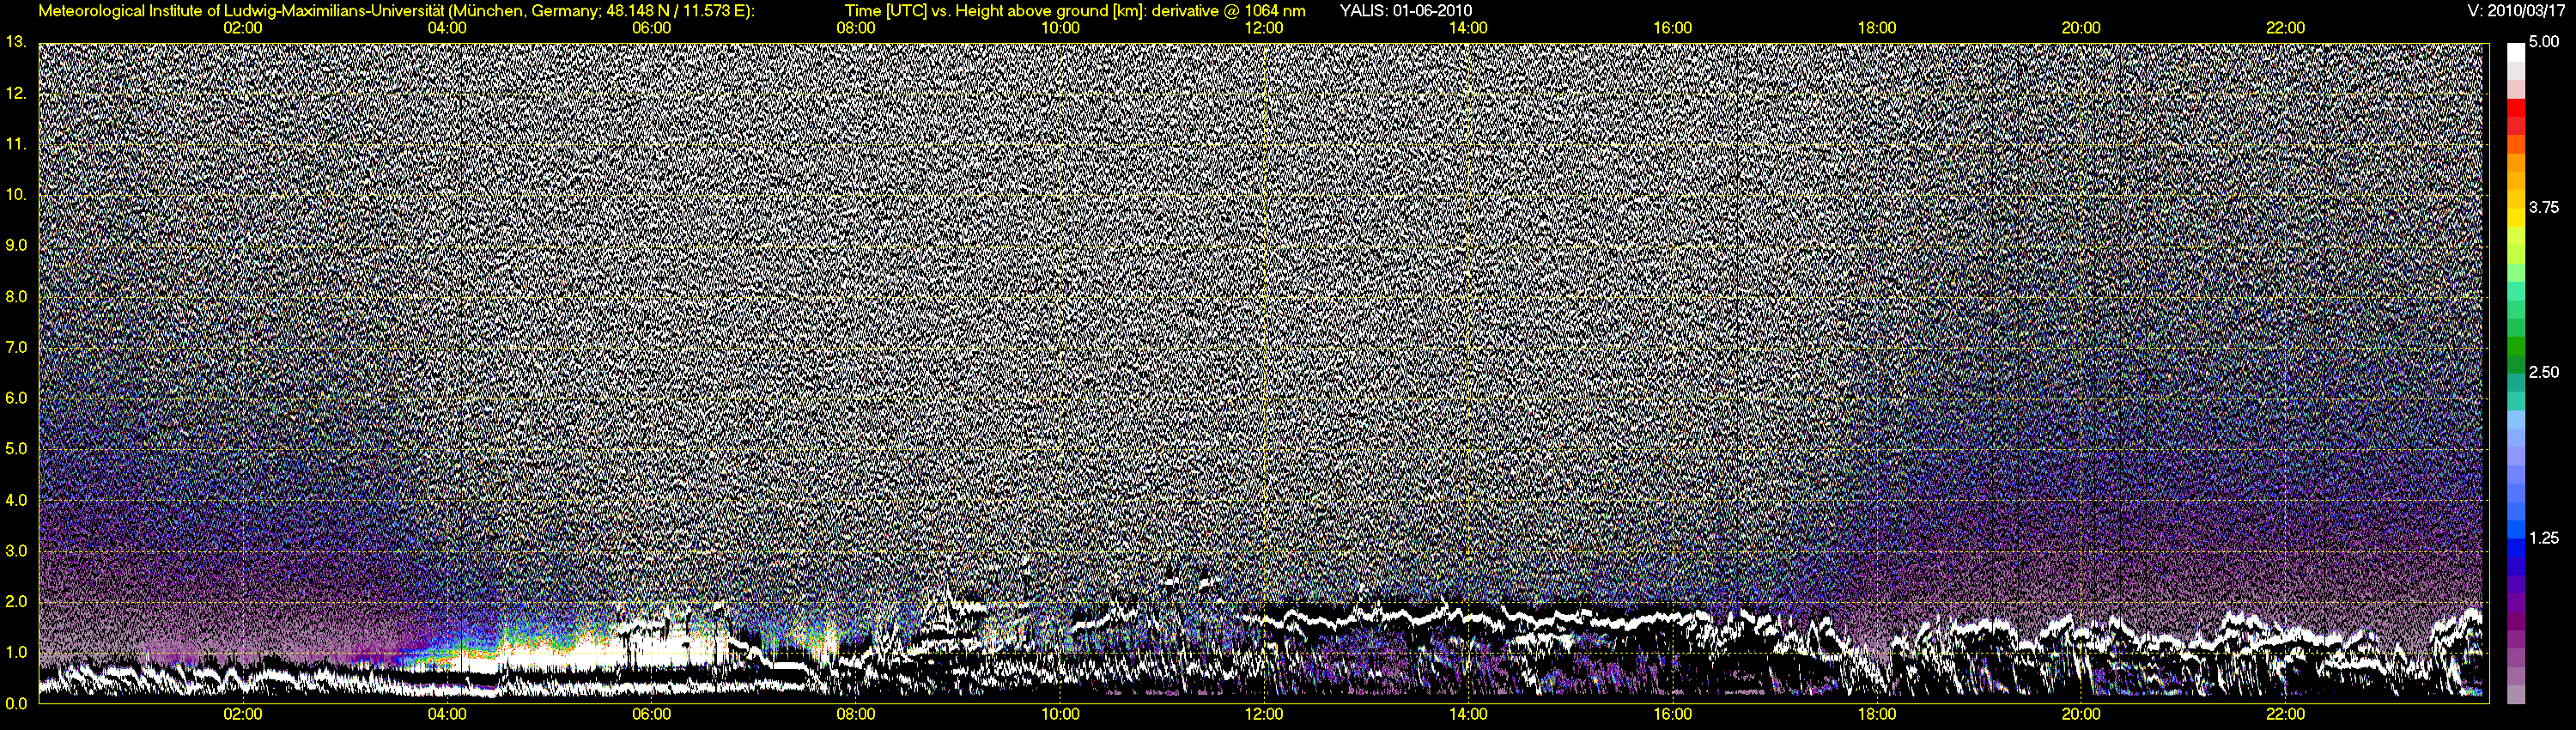Click the 9.0 height axis label
The height and width of the screenshot is (730, 2576).
(x=16, y=245)
